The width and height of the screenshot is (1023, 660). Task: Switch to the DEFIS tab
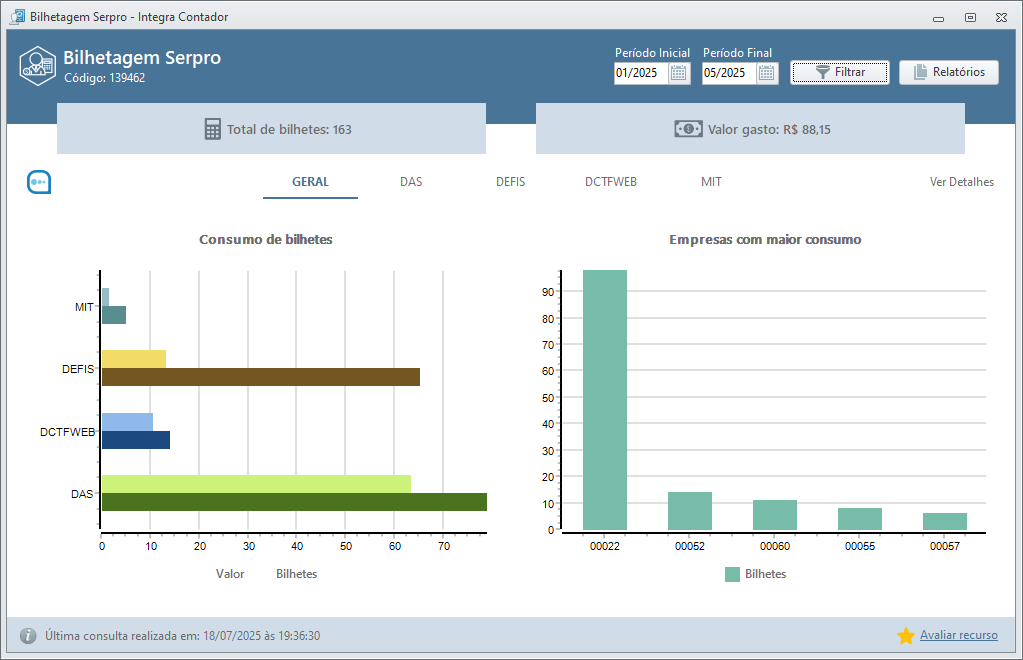tap(510, 182)
